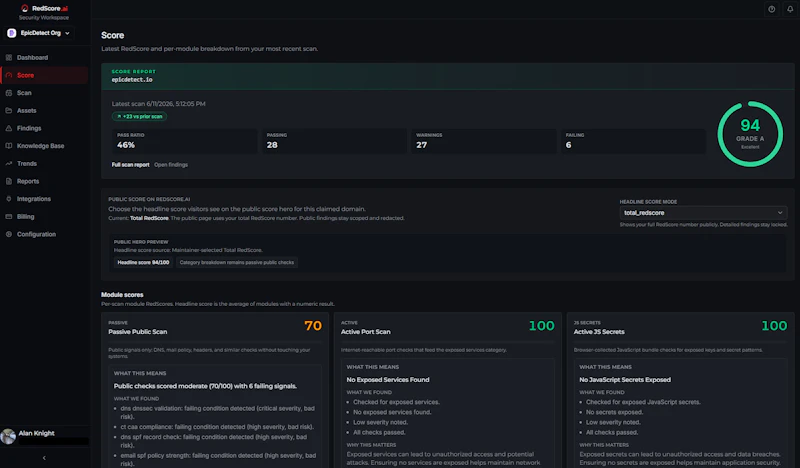This screenshot has width=800, height=468.
Task: Click the Reports document sidebar icon
Action: tap(9, 181)
